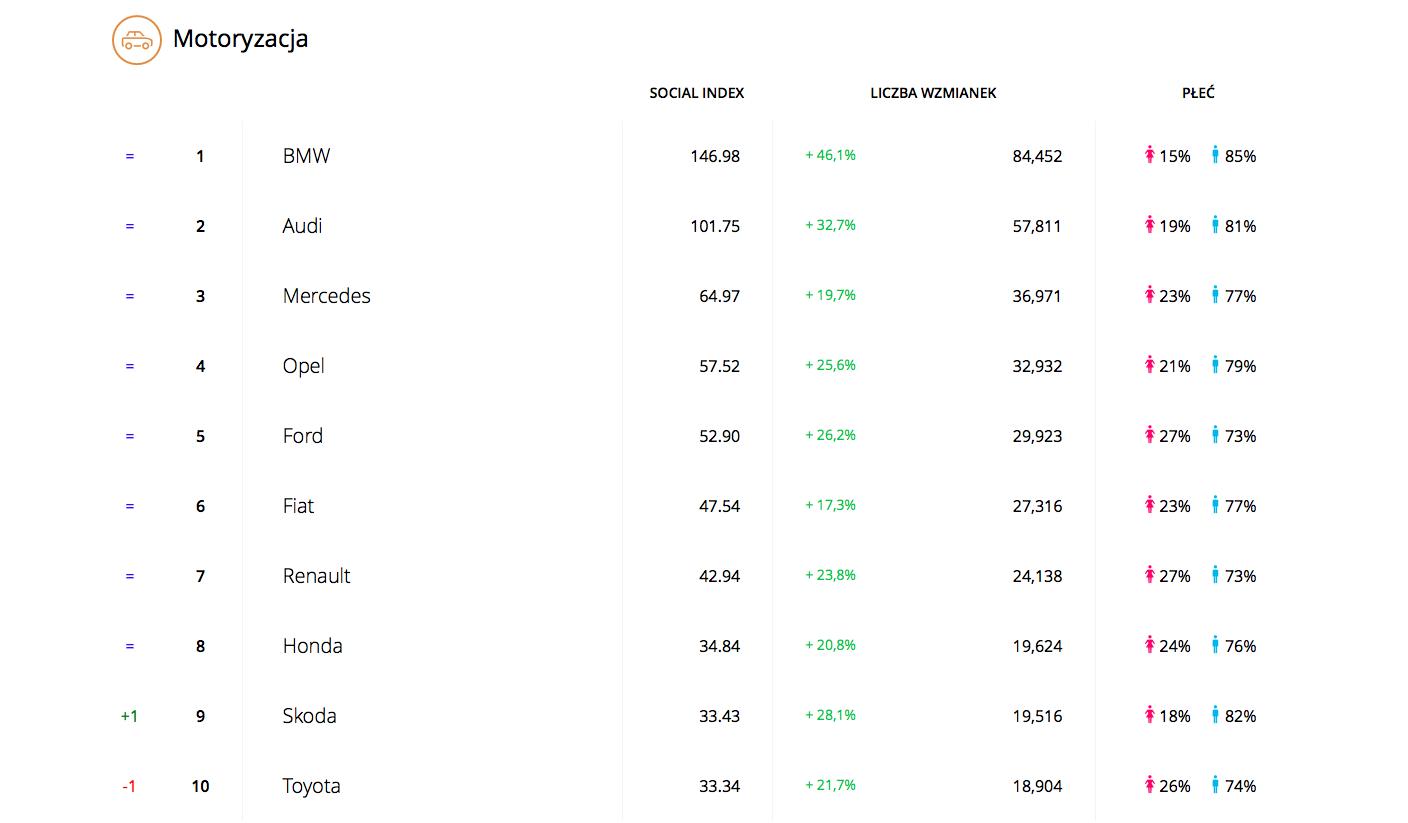The height and width of the screenshot is (823, 1408).
Task: Click the blue male icon in Renault row
Action: (1215, 575)
